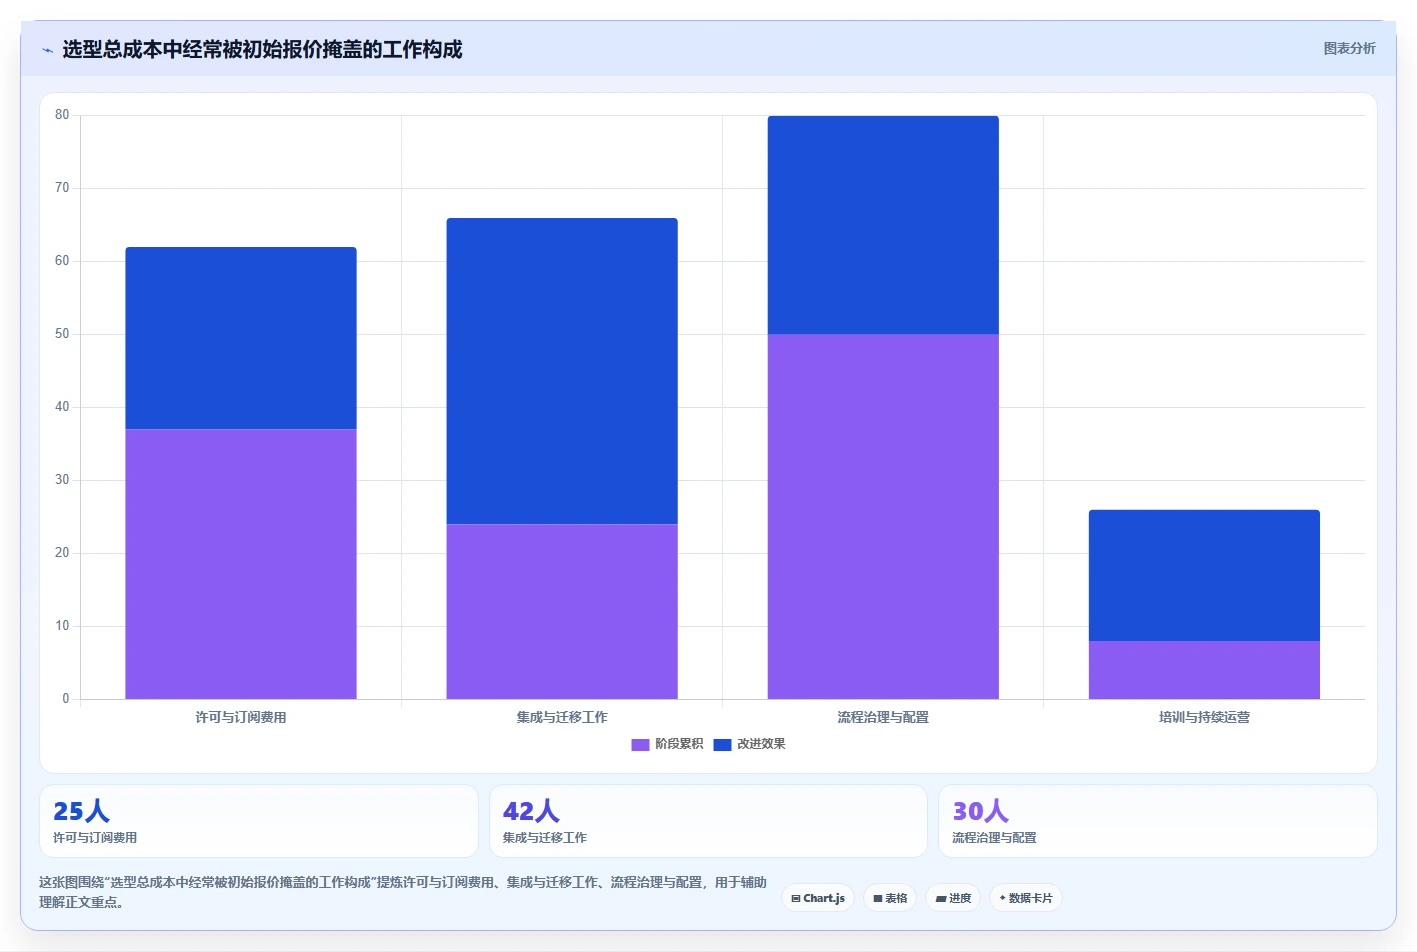Open the 25人 许可与订阅费用 card

click(259, 821)
